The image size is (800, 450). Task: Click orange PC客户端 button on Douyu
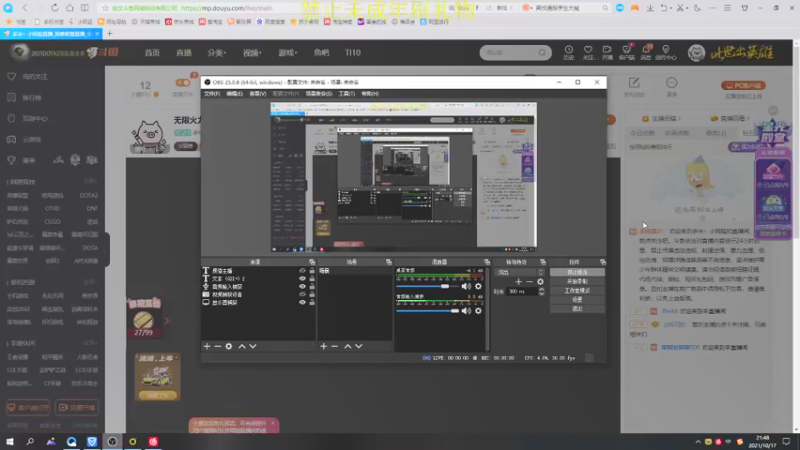coord(743,86)
